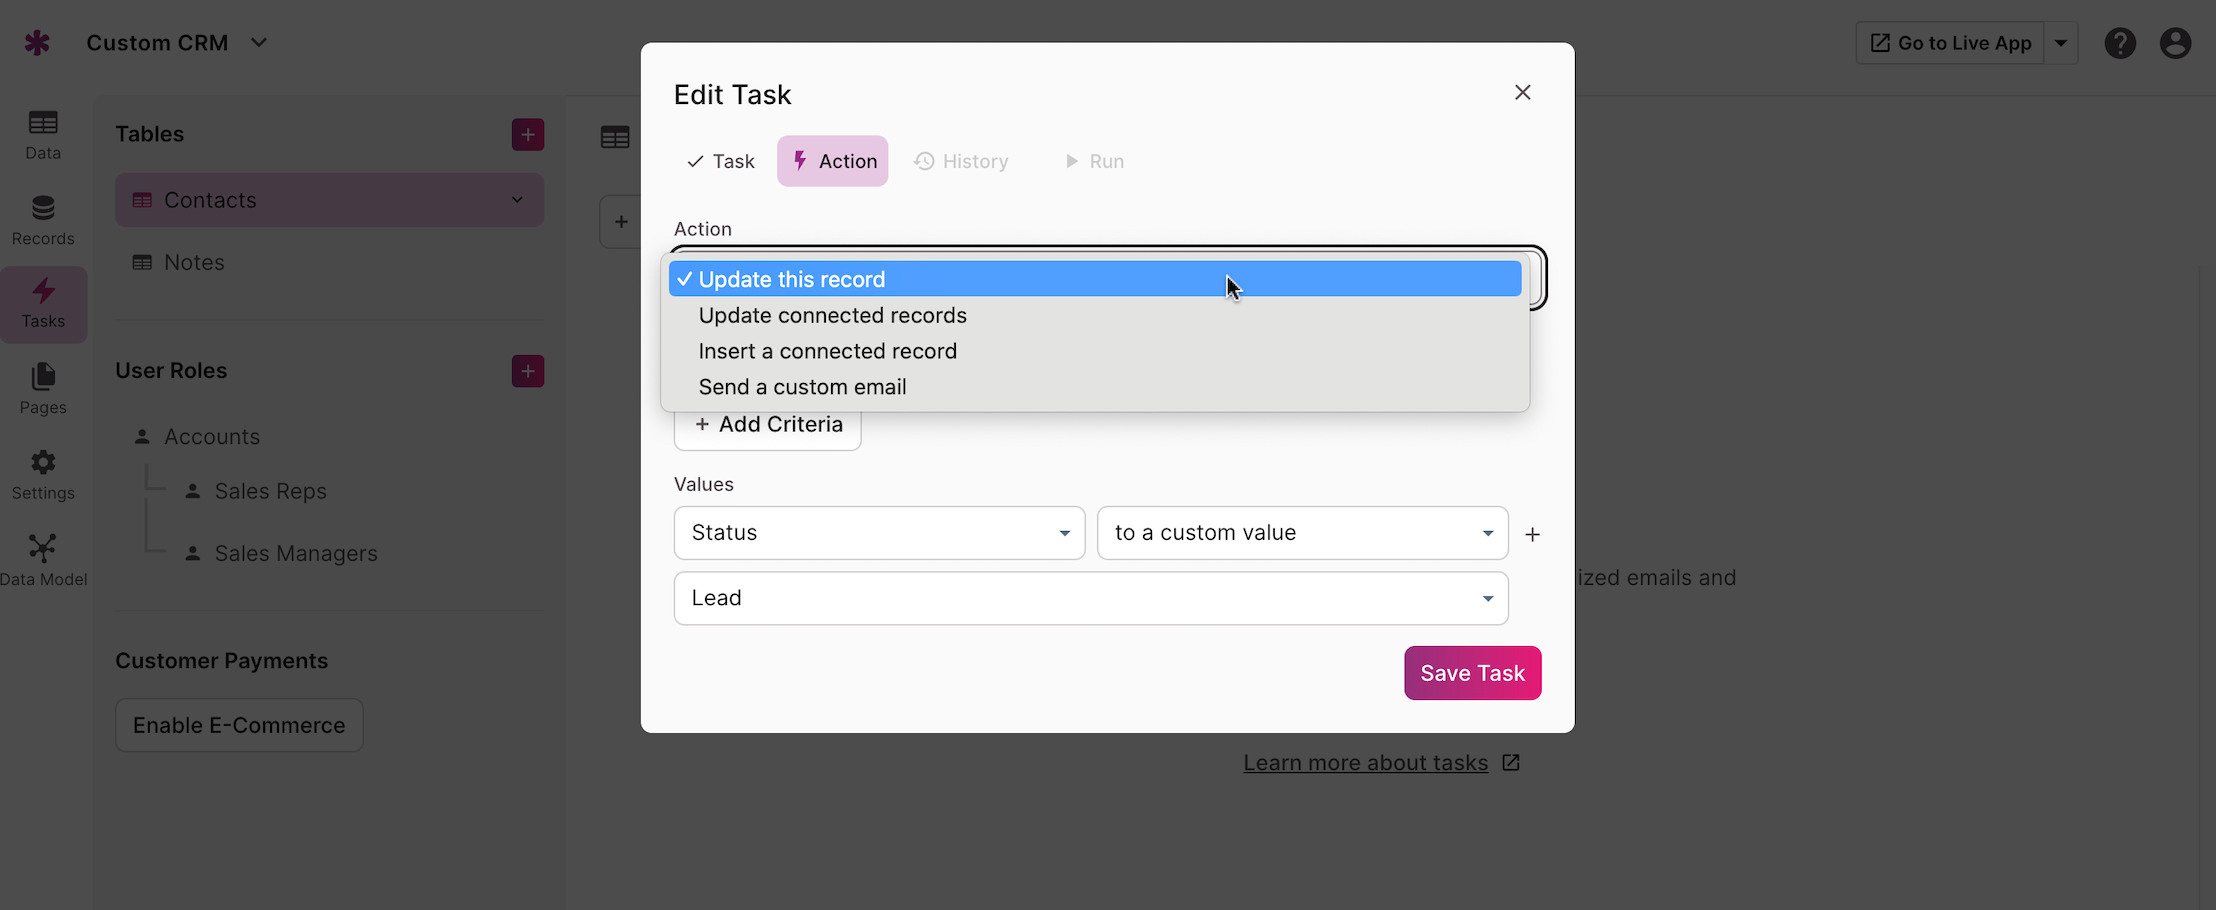This screenshot has width=2216, height=910.
Task: Open the Pages section icon
Action: [43, 377]
